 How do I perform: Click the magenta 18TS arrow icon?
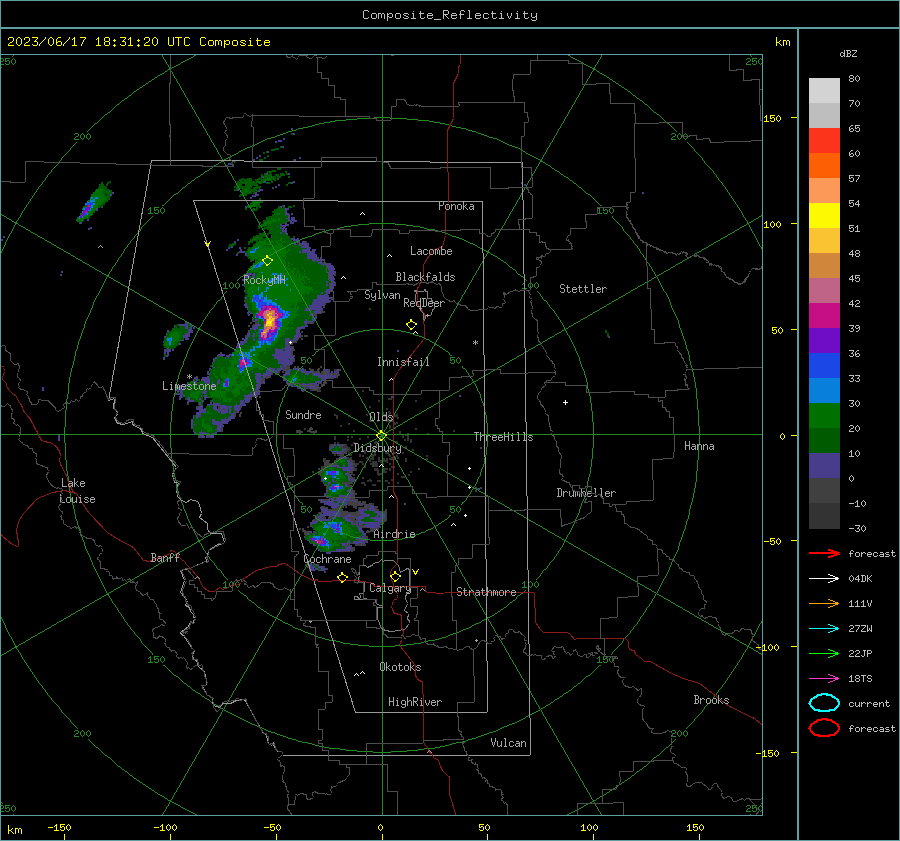tap(824, 679)
